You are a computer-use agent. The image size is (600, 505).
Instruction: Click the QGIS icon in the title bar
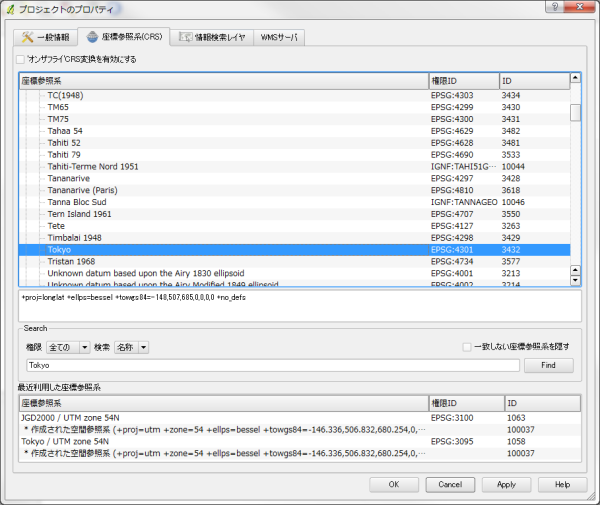(11, 9)
